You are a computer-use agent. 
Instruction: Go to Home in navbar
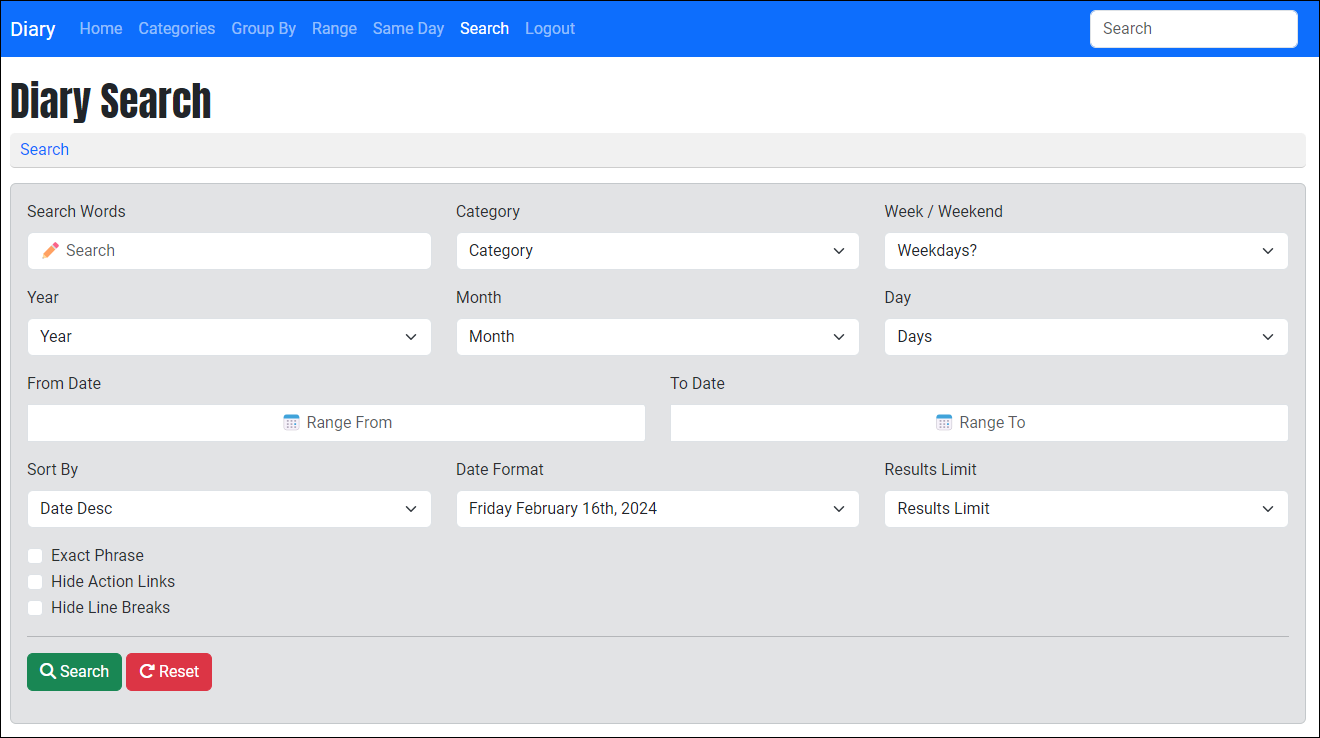coord(101,29)
